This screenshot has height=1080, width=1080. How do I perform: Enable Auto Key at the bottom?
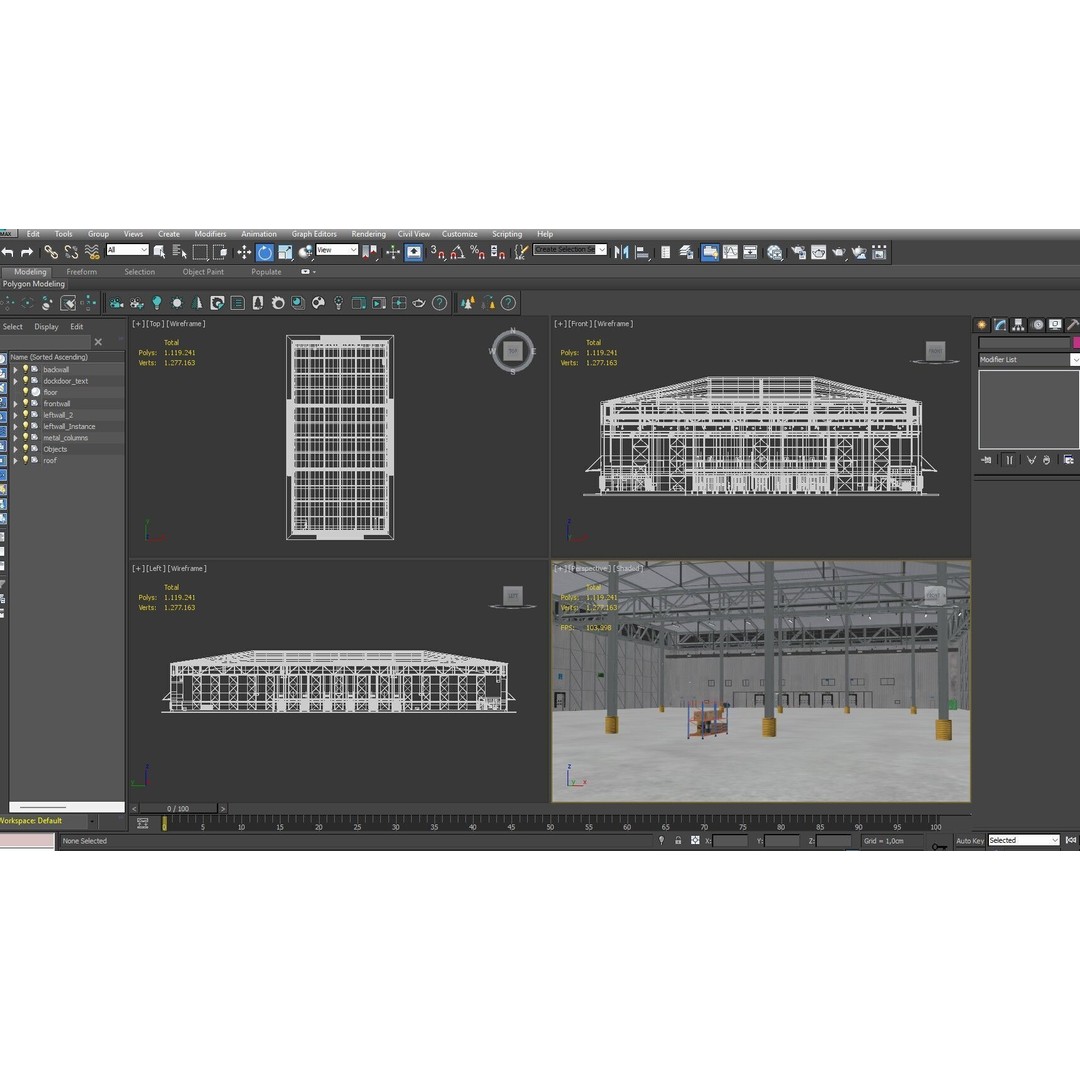pos(971,840)
